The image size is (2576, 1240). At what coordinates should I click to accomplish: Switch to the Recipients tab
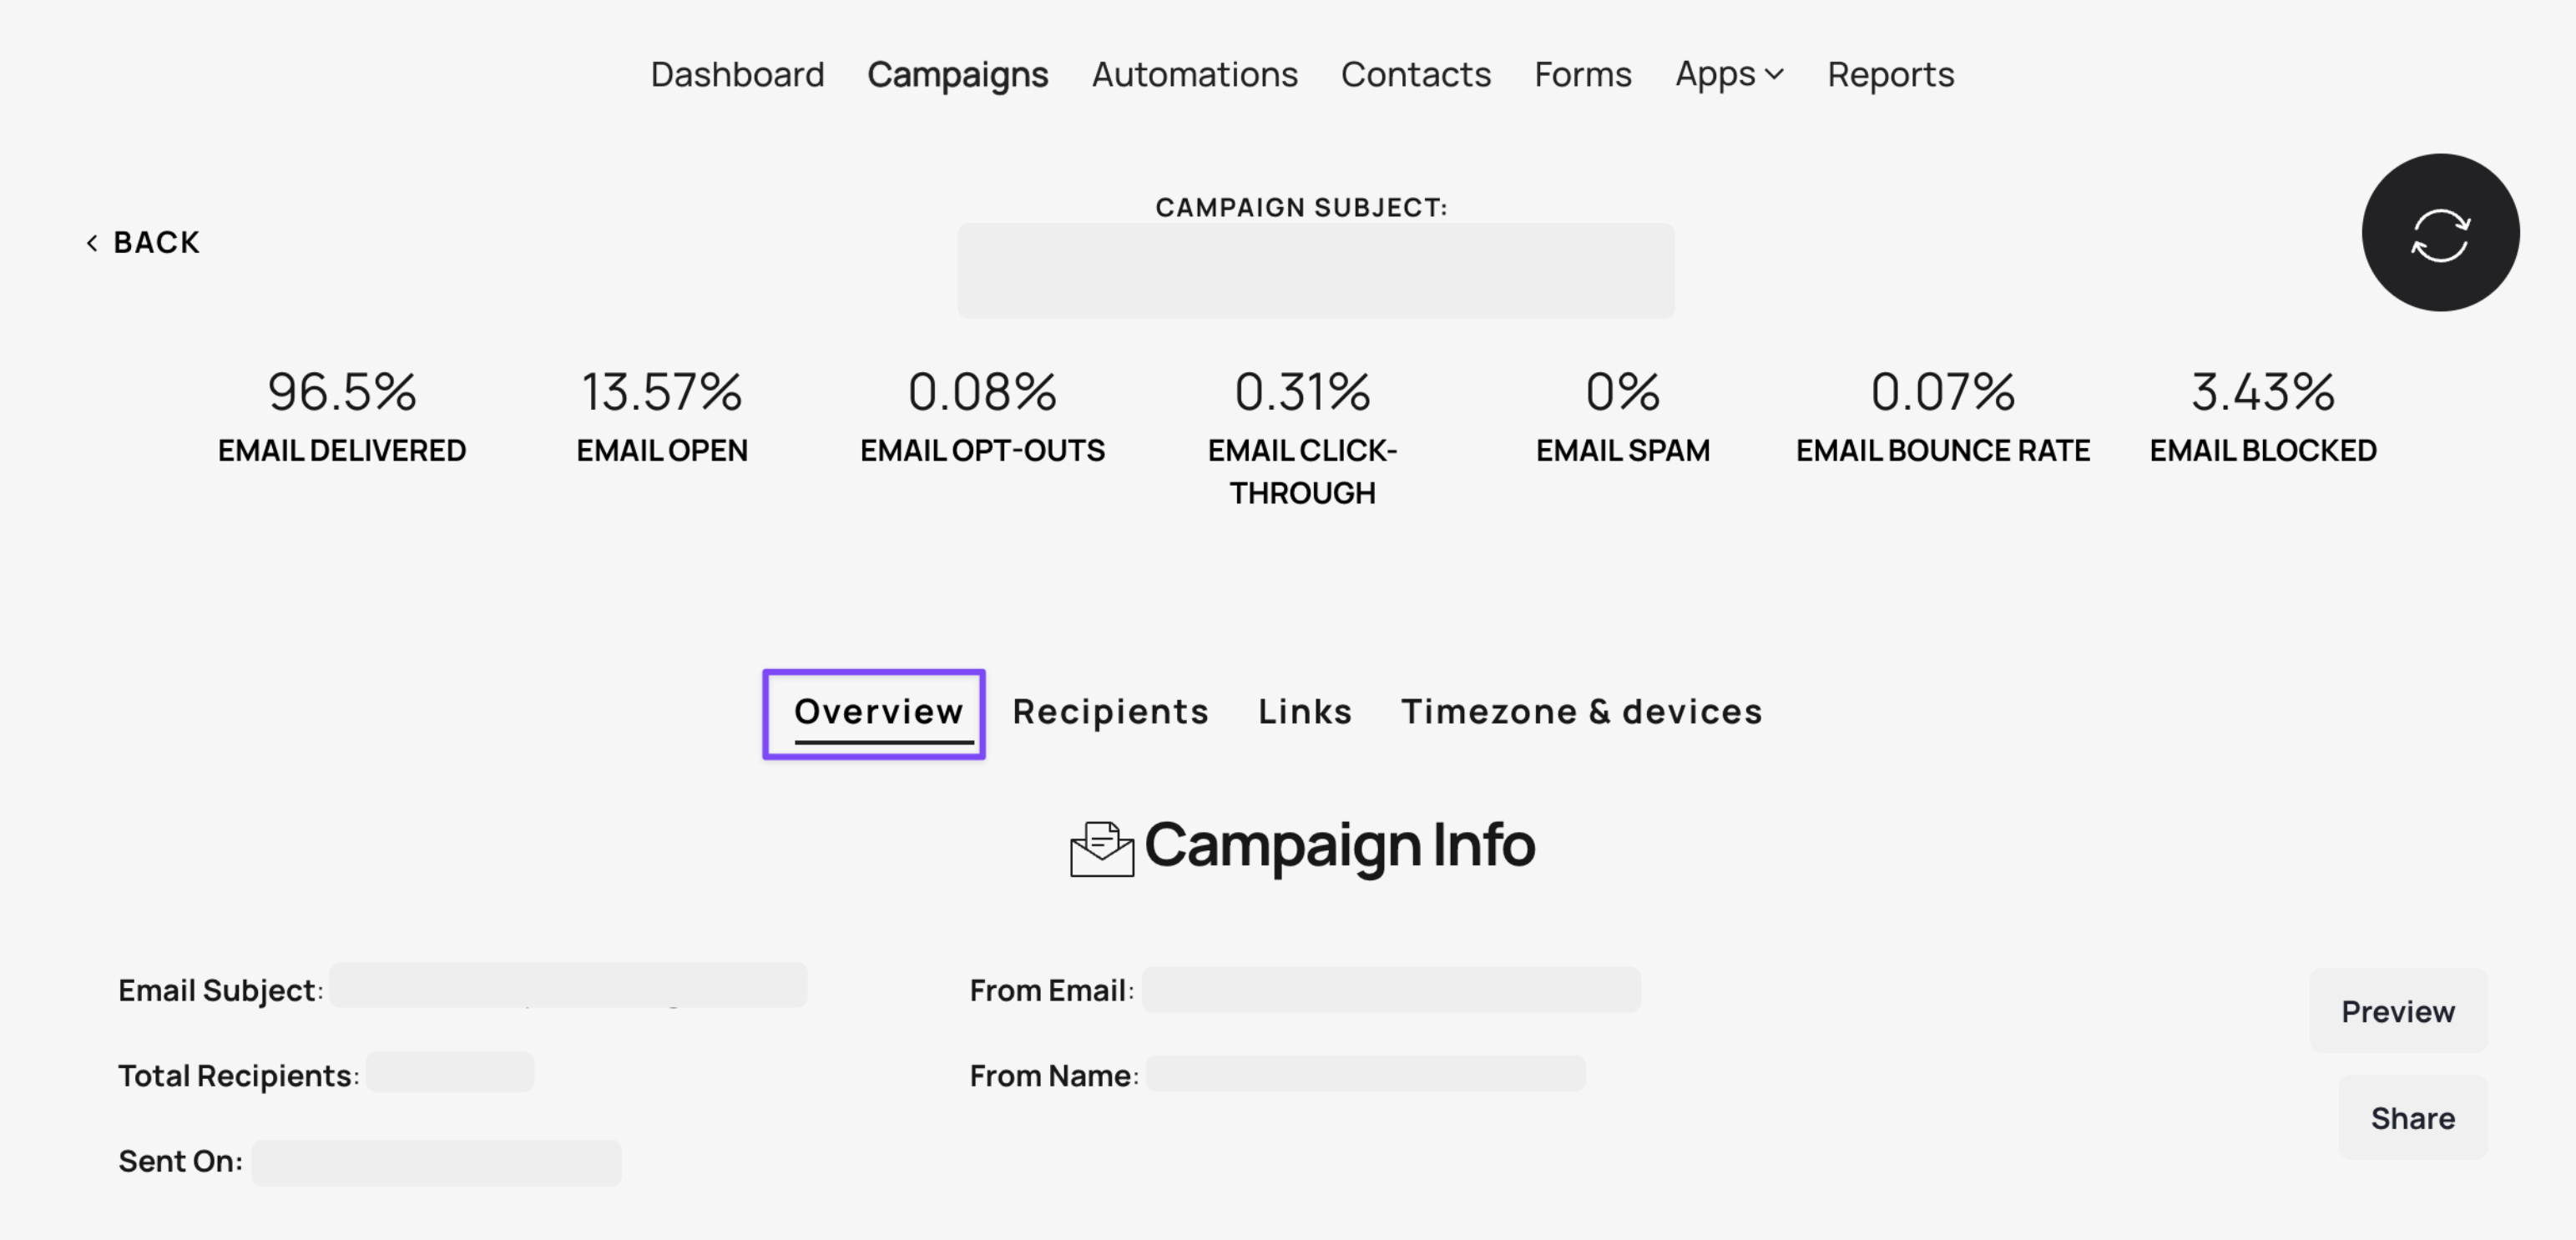point(1110,711)
